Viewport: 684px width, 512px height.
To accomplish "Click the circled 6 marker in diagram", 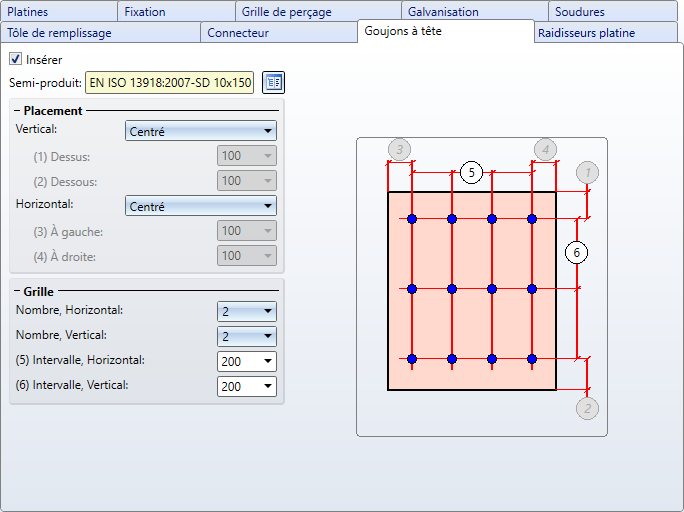I will click(576, 252).
